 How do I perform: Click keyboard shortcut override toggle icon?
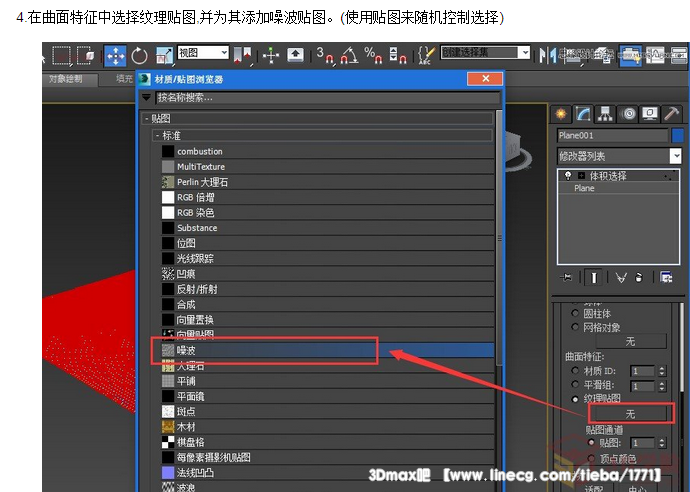point(295,55)
